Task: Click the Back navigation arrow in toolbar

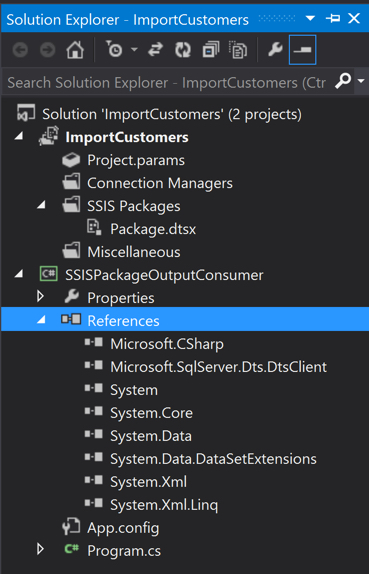Action: [20, 50]
